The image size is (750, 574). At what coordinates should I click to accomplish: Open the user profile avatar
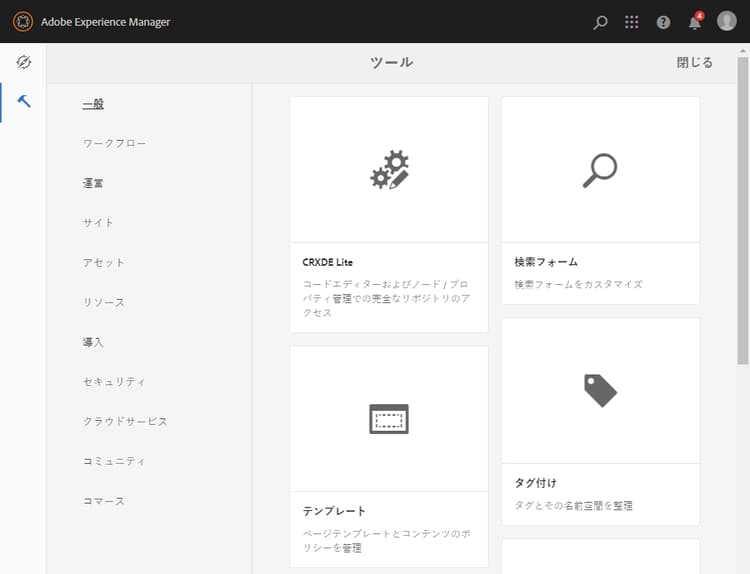pos(727,21)
